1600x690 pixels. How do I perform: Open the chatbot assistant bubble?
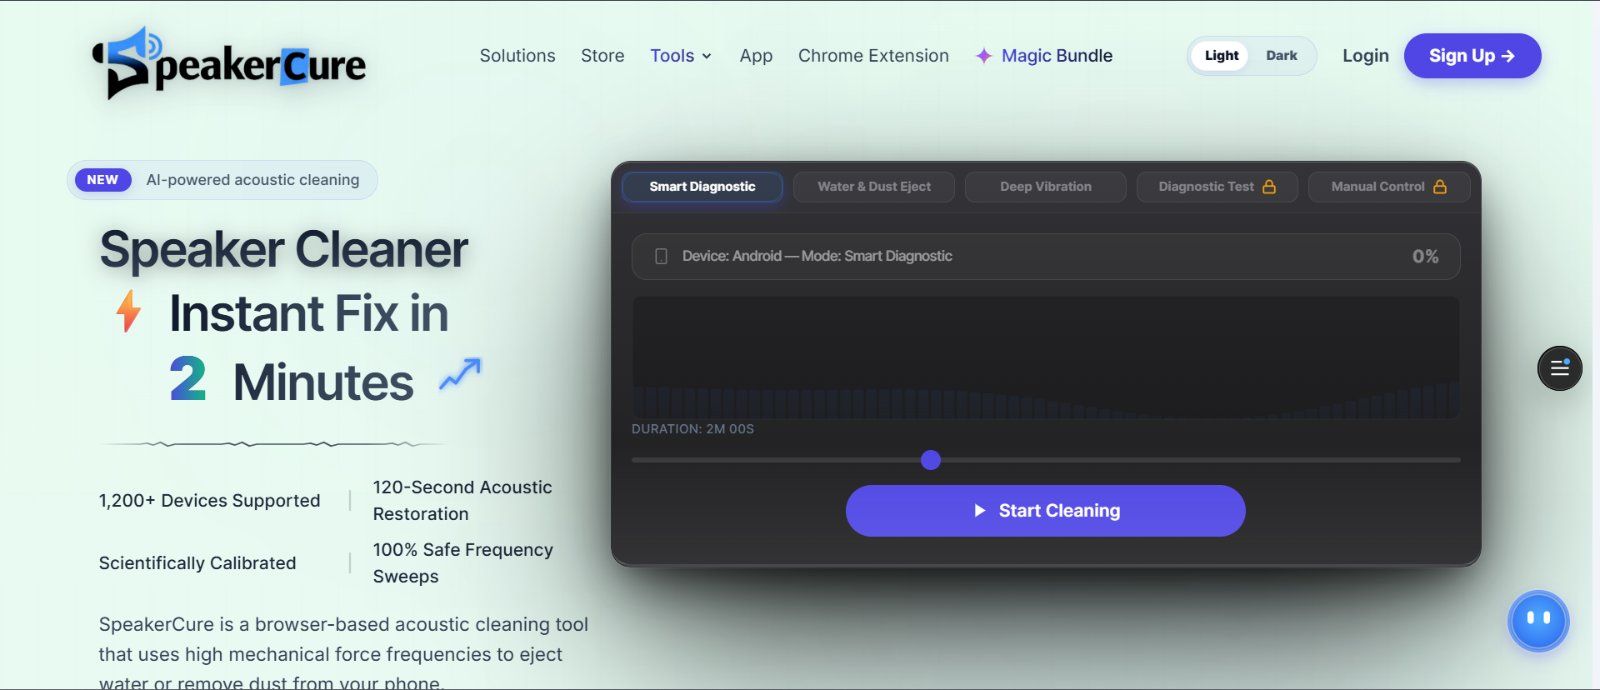[x=1538, y=621]
